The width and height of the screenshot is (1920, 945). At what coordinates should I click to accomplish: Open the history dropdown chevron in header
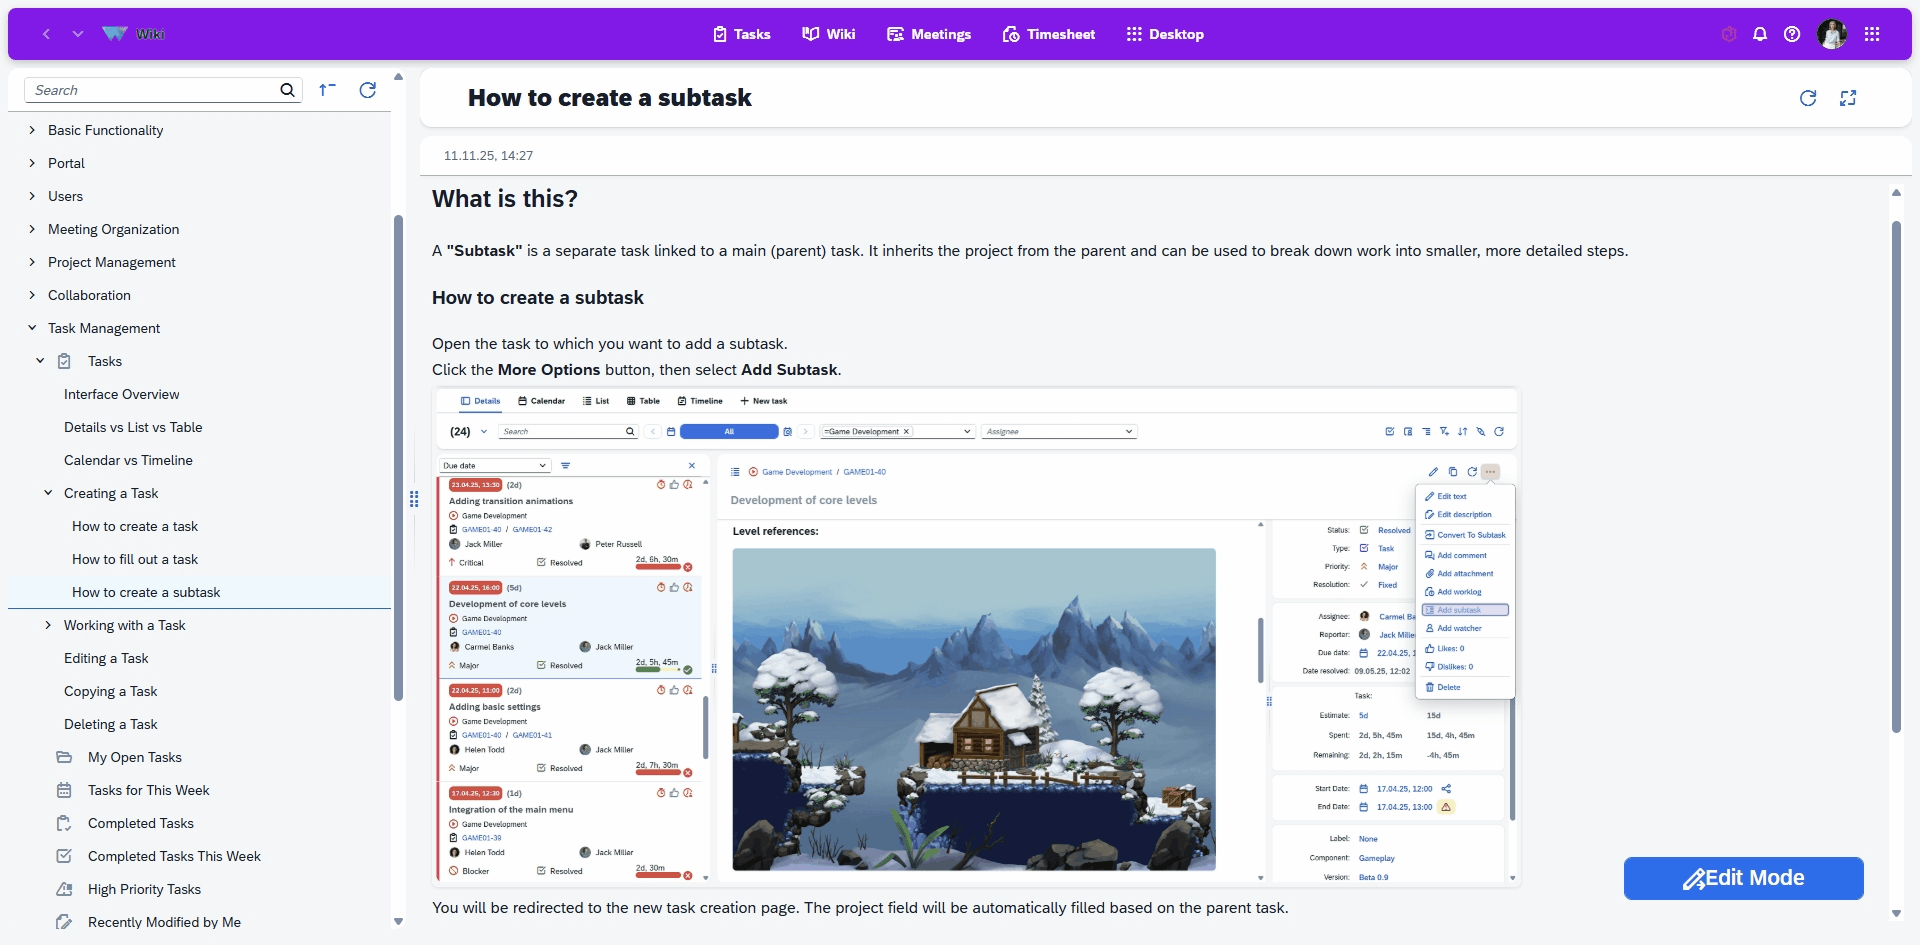78,34
